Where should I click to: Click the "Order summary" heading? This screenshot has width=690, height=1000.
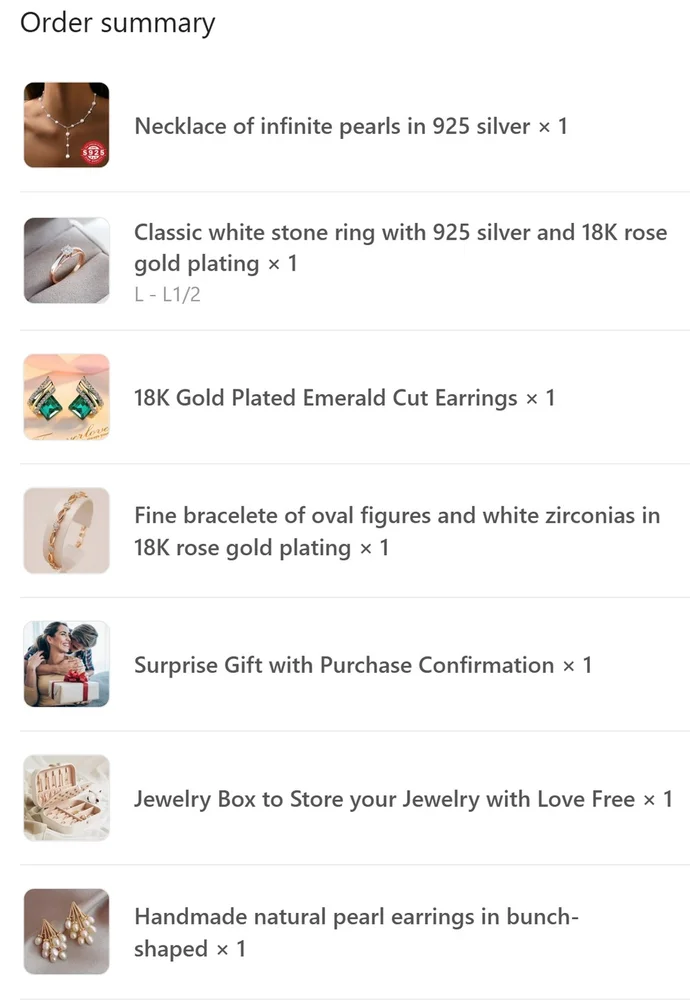(x=117, y=23)
